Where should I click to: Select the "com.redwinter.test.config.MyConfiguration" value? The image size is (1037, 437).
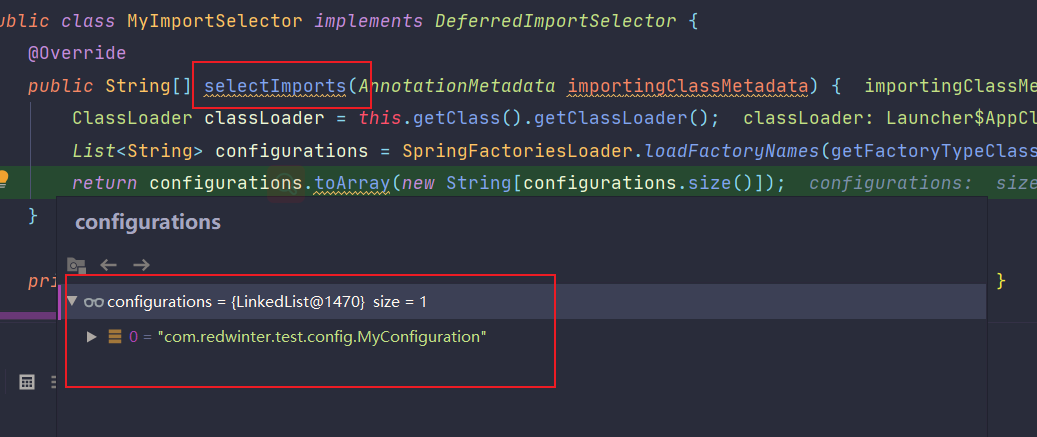[x=322, y=337]
